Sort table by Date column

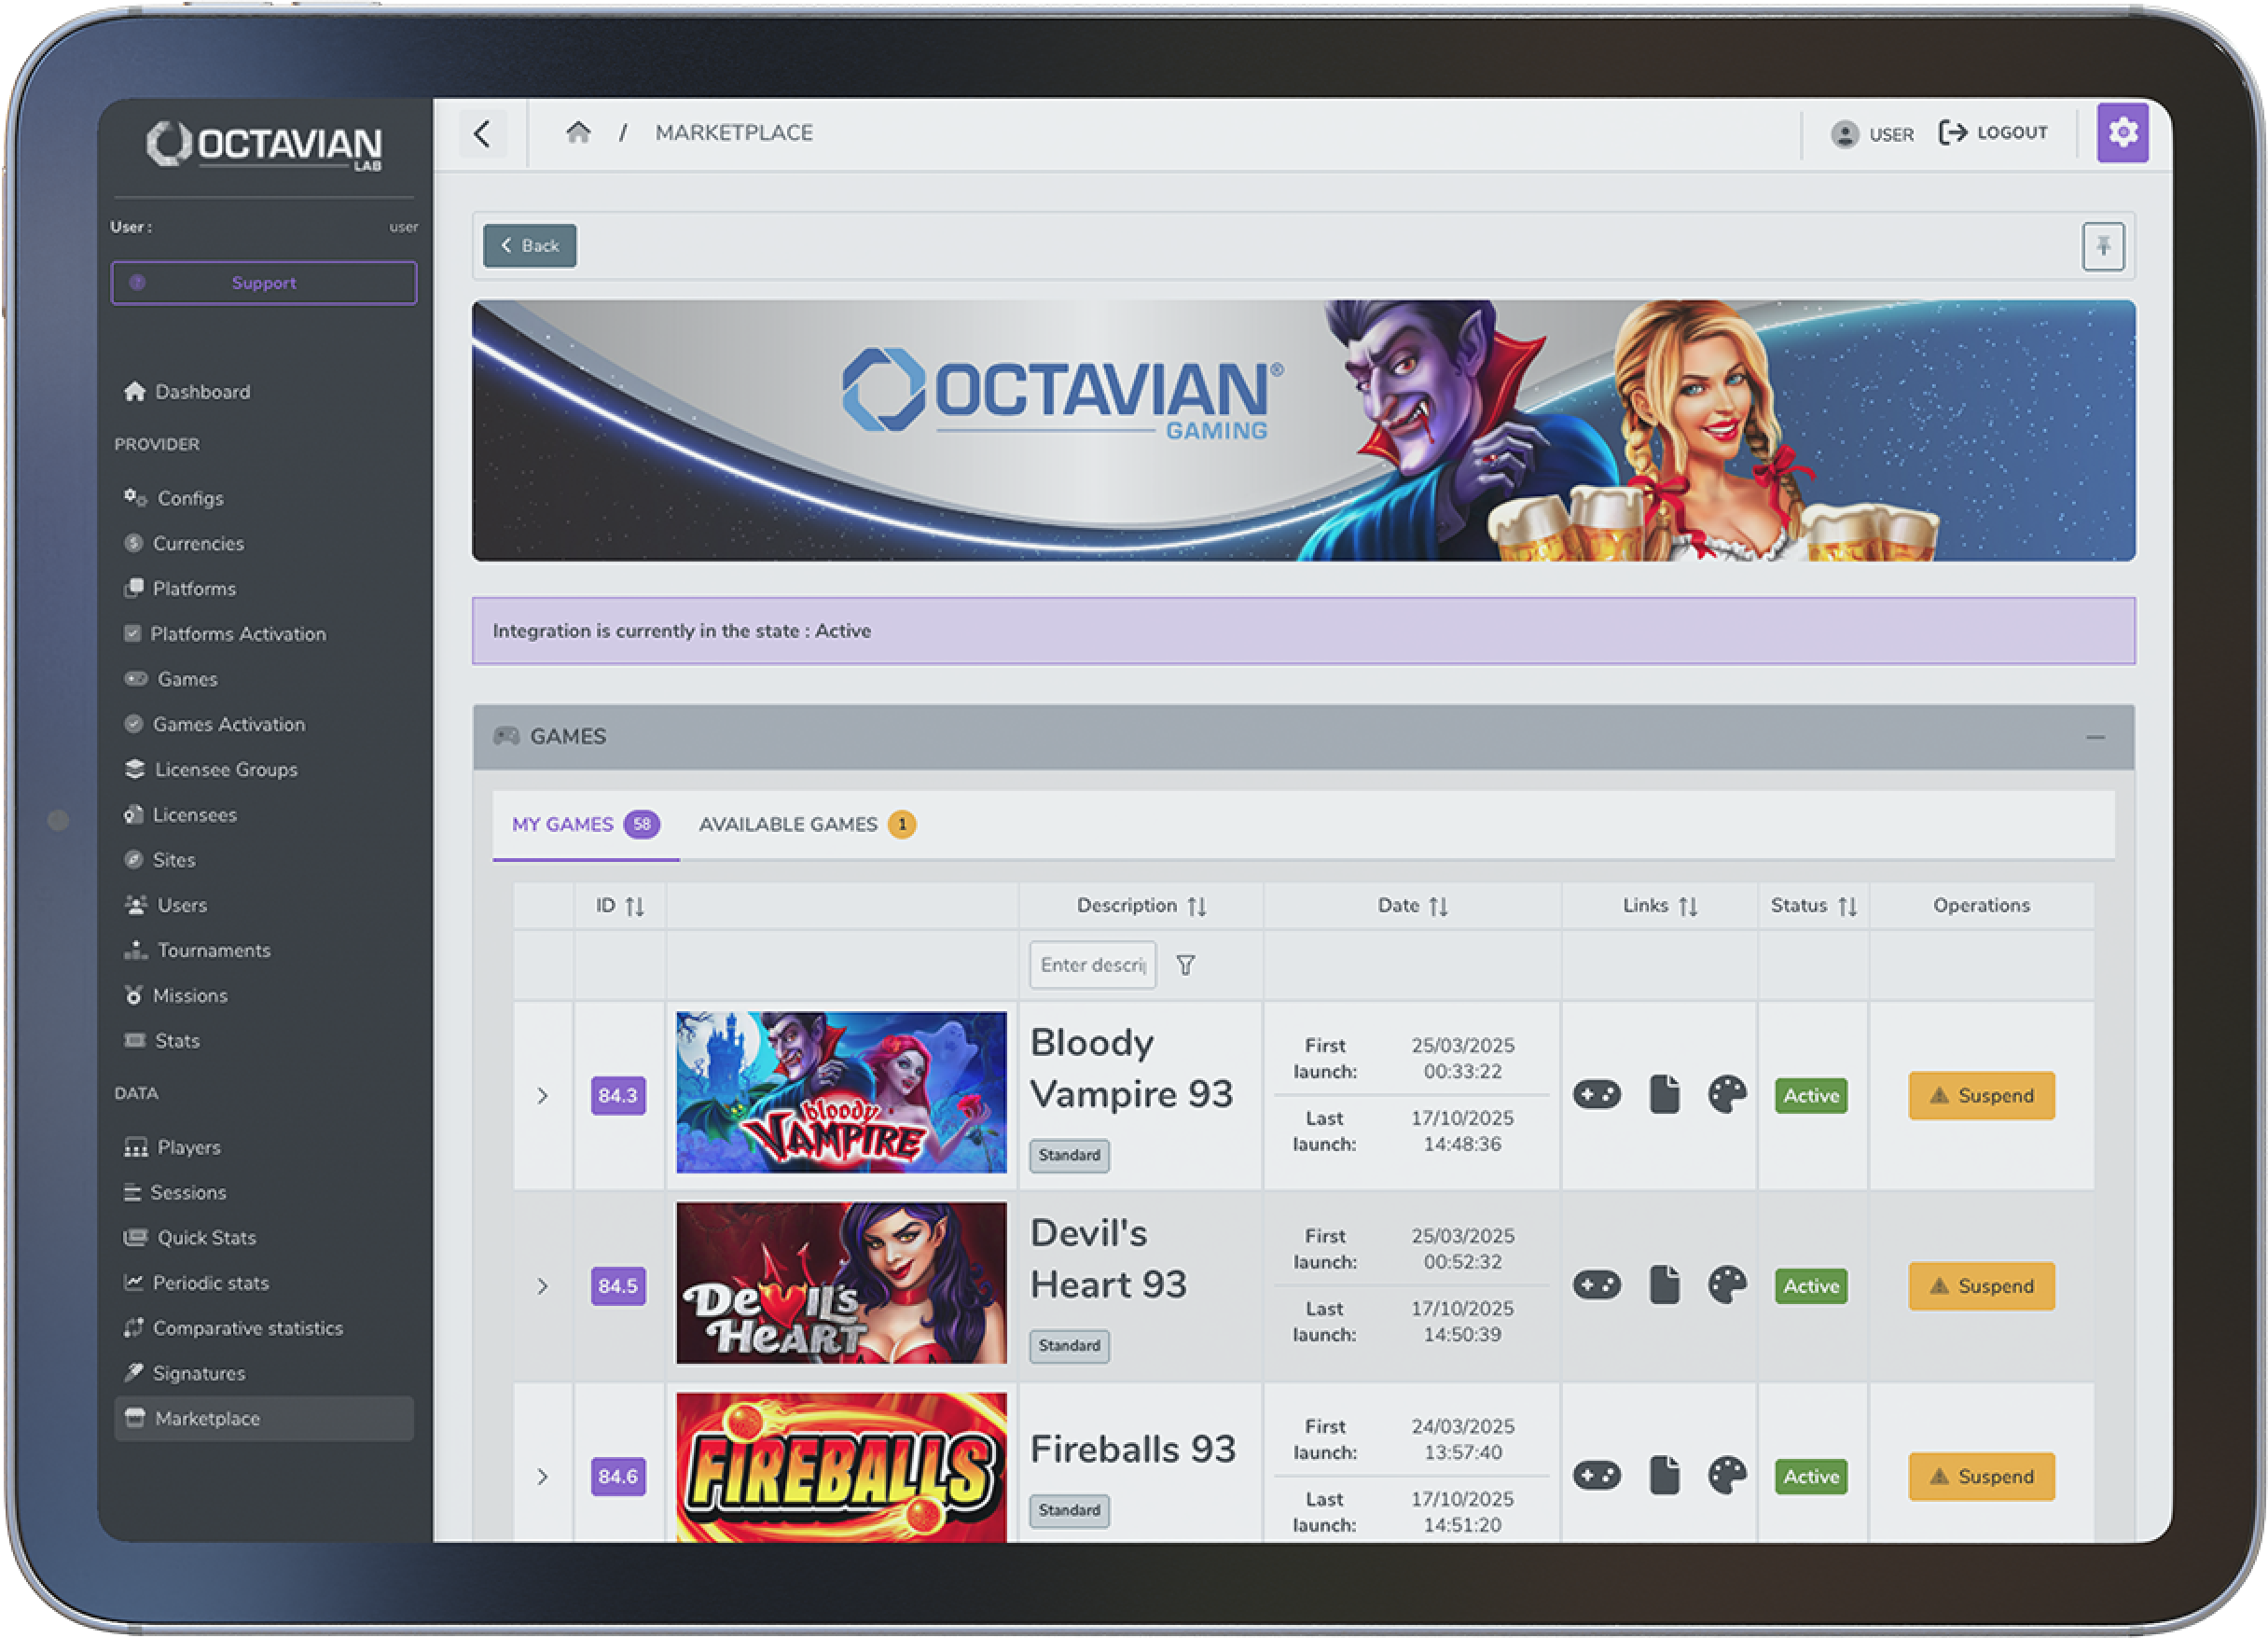point(1439,906)
